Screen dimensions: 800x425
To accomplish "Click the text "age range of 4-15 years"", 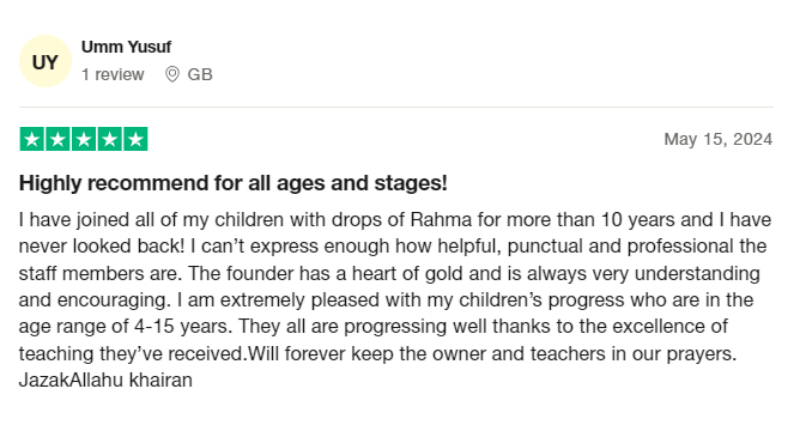I will (x=106, y=326).
